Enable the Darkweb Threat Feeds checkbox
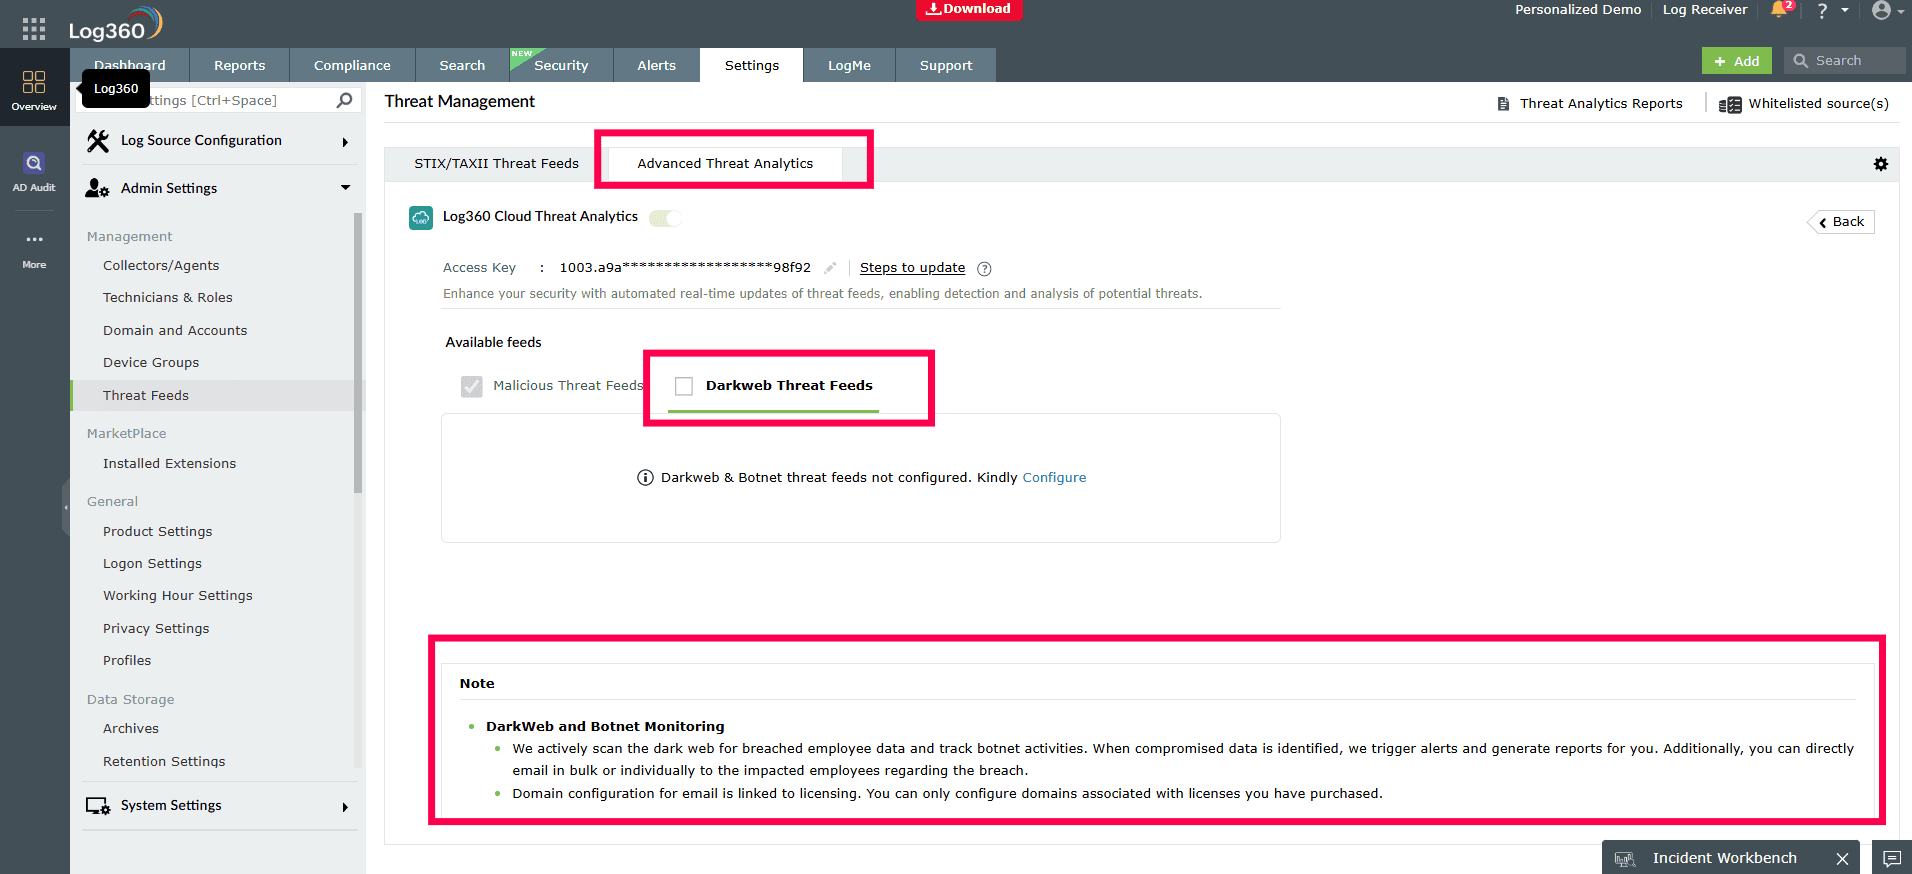The width and height of the screenshot is (1912, 874). (x=684, y=386)
